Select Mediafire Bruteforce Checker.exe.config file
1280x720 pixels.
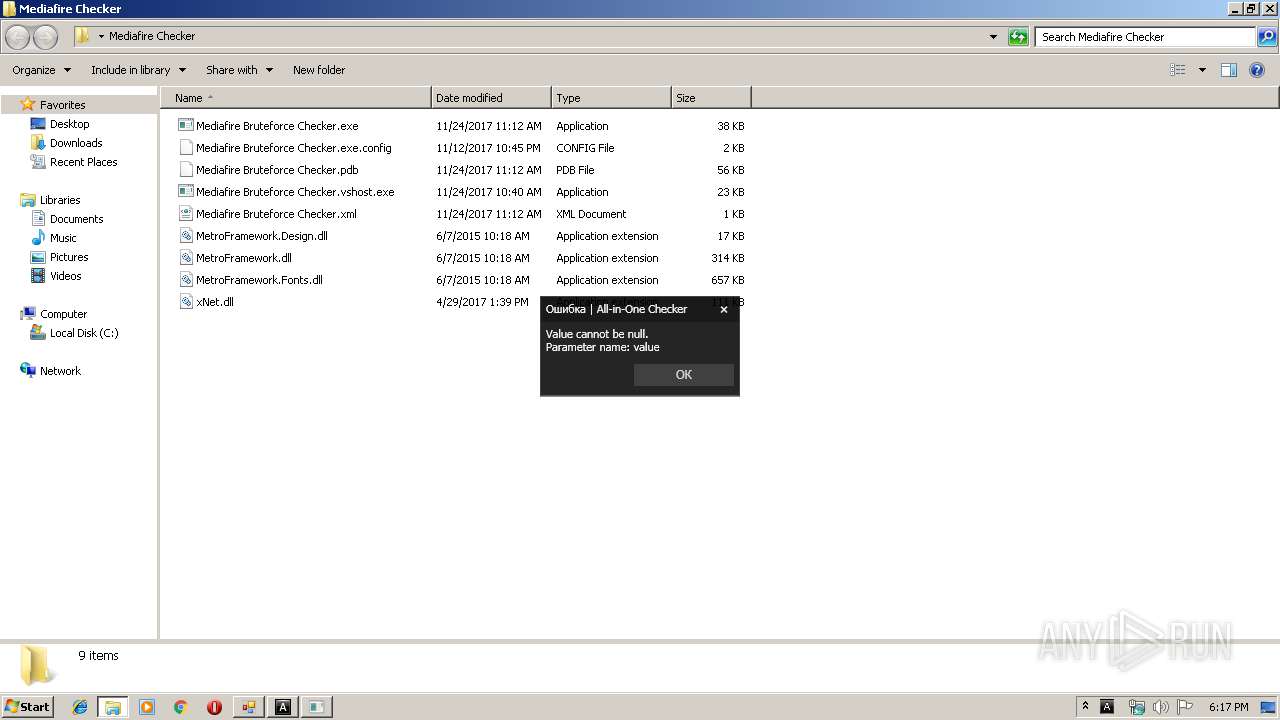[x=294, y=148]
